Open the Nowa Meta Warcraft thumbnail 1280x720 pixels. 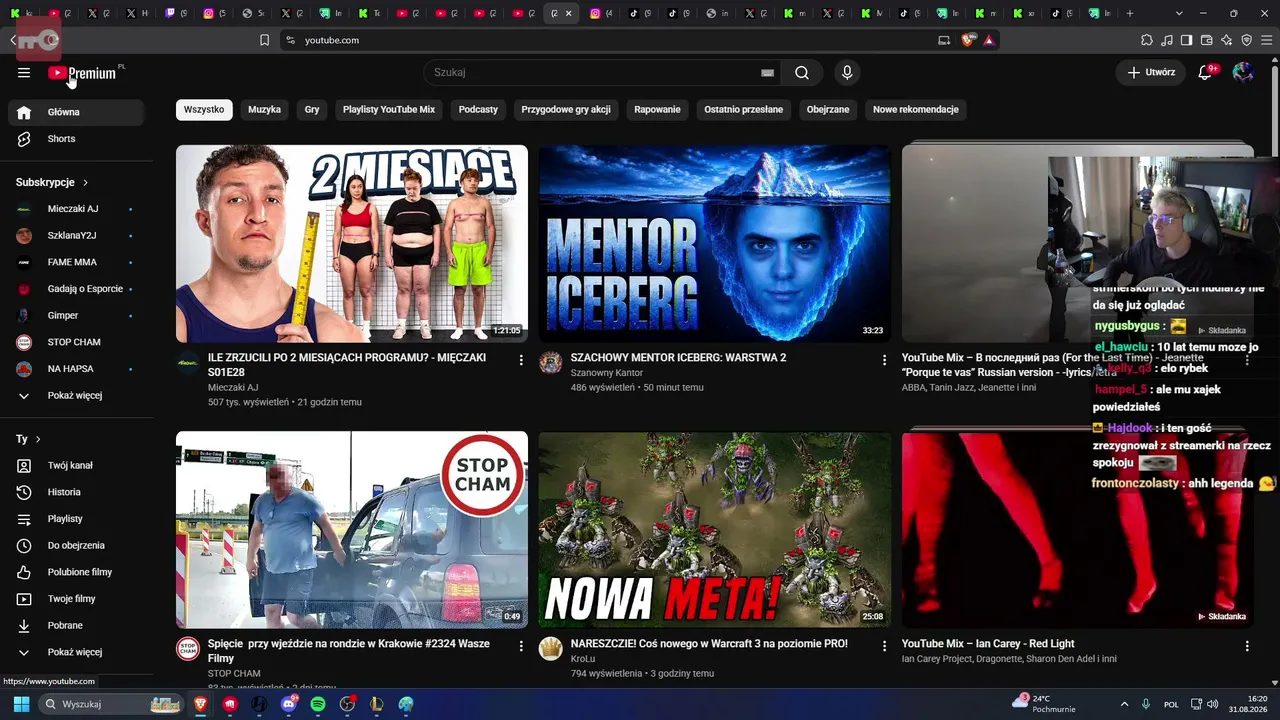click(x=714, y=530)
